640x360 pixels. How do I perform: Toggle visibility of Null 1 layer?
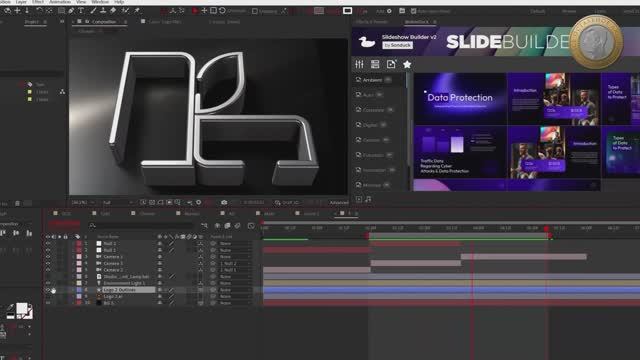click(48, 250)
